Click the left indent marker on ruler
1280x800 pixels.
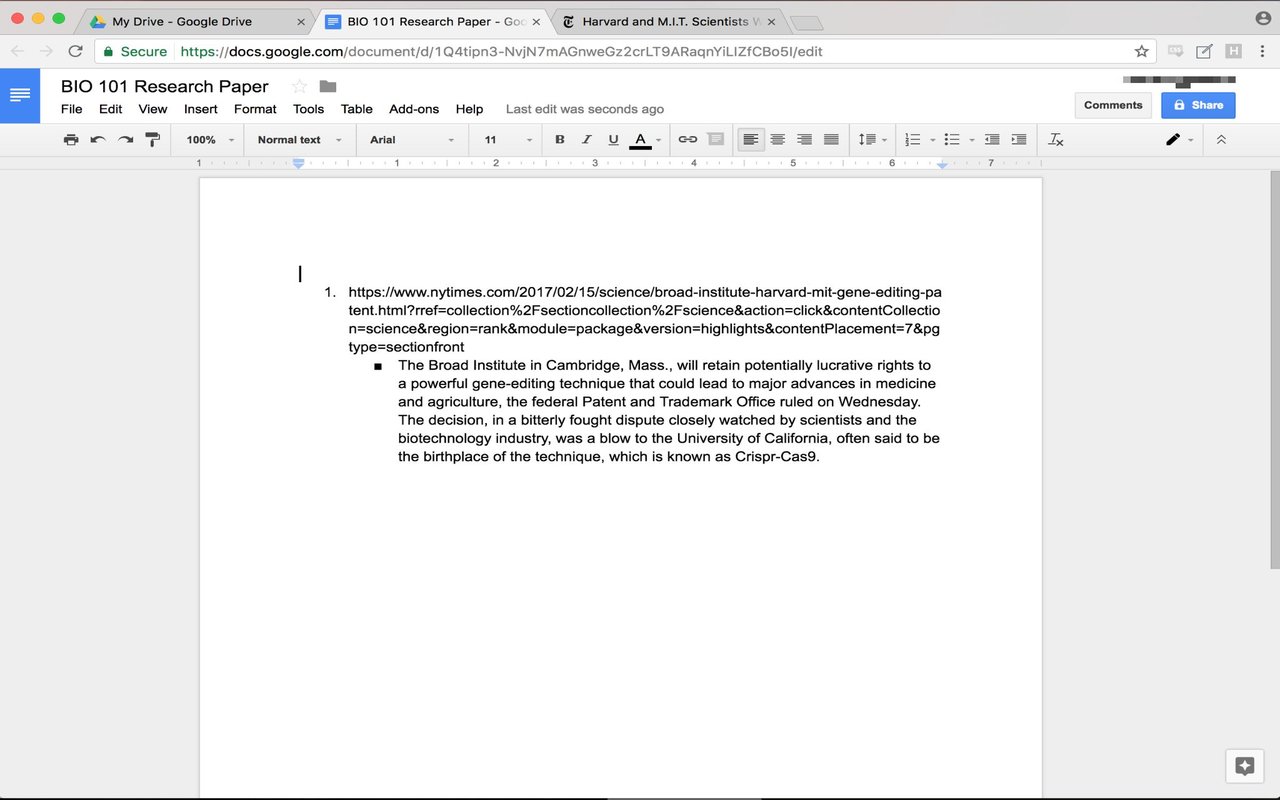tap(298, 163)
